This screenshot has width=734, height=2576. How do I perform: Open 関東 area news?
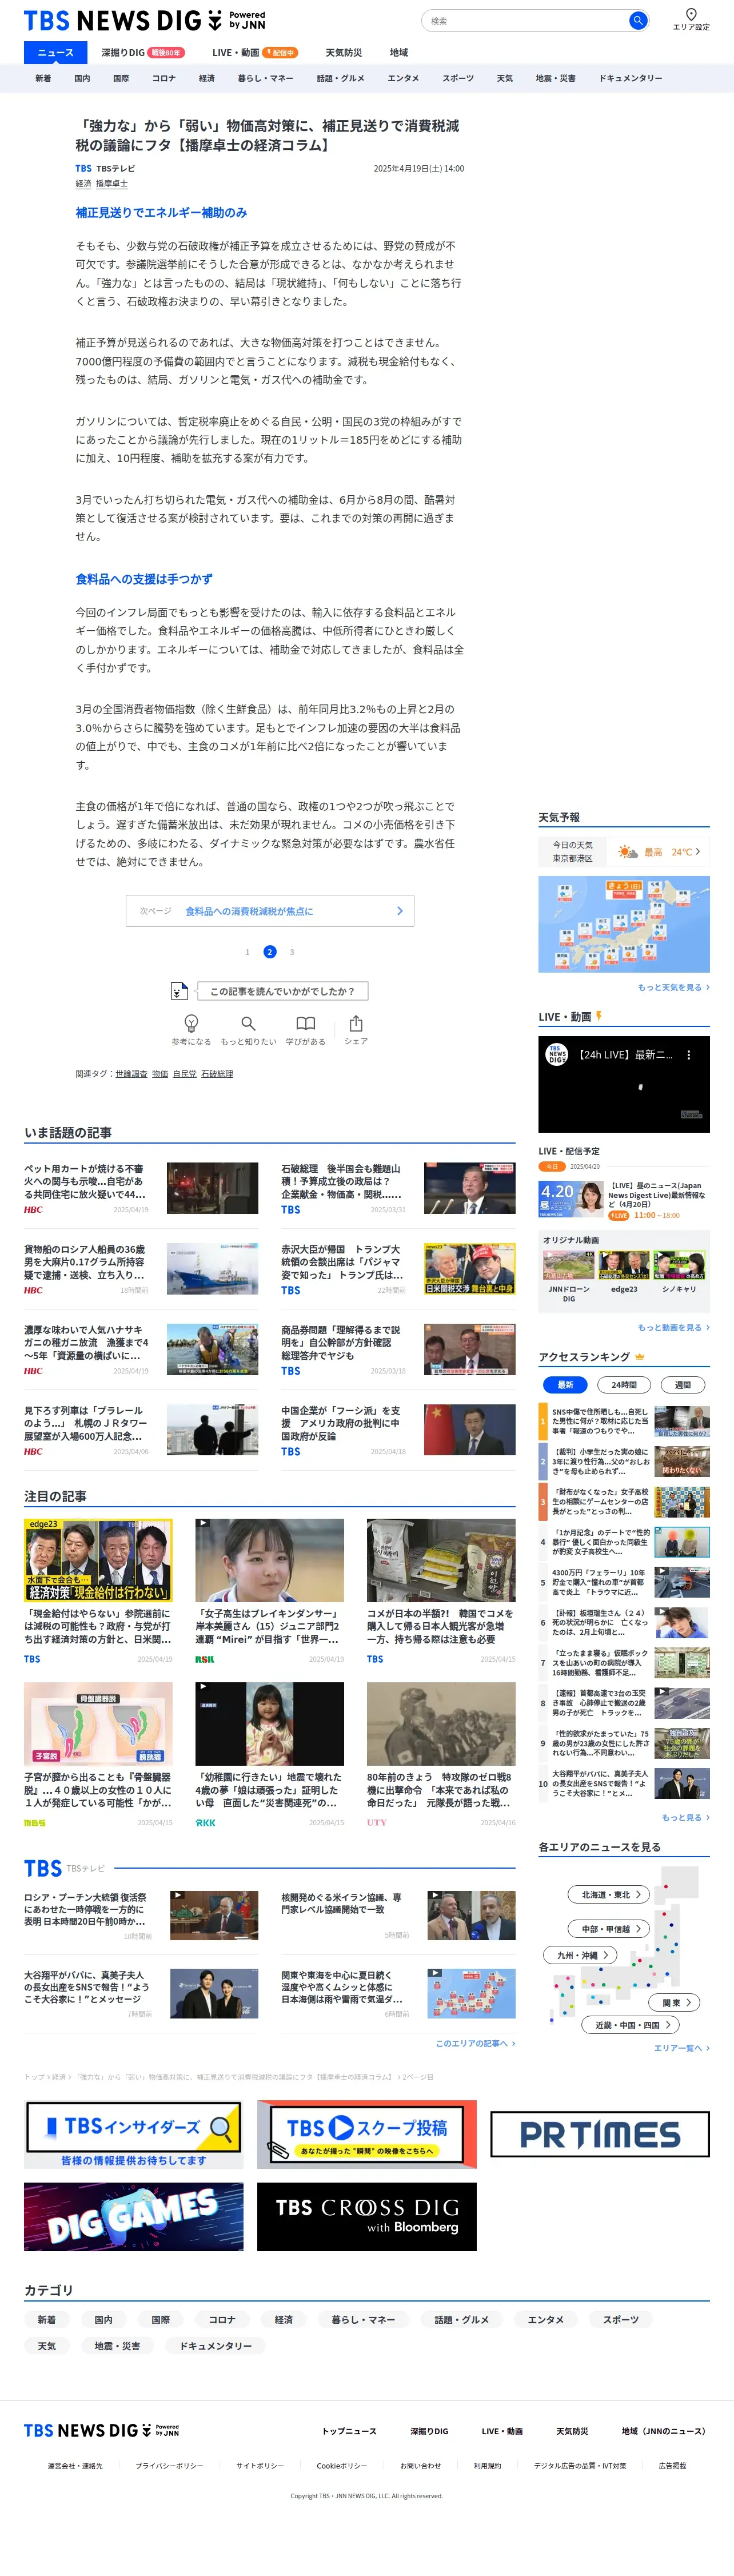point(675,2002)
